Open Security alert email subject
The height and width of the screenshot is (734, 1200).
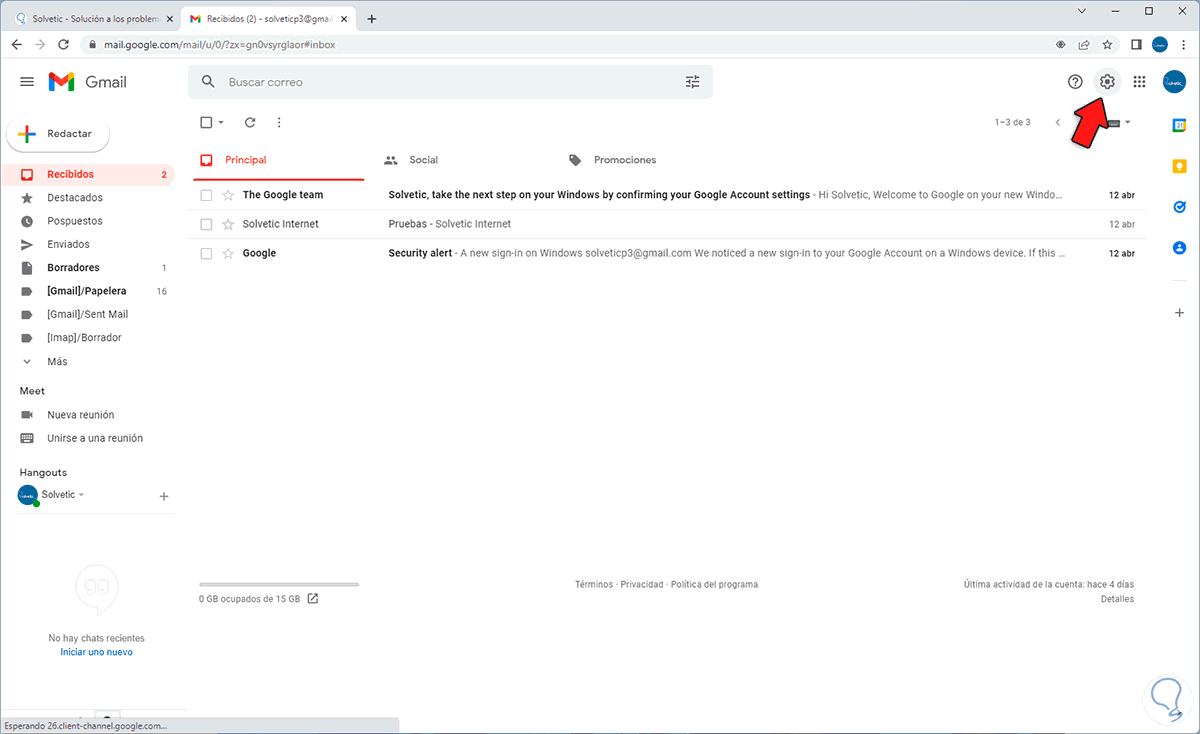[x=420, y=253]
